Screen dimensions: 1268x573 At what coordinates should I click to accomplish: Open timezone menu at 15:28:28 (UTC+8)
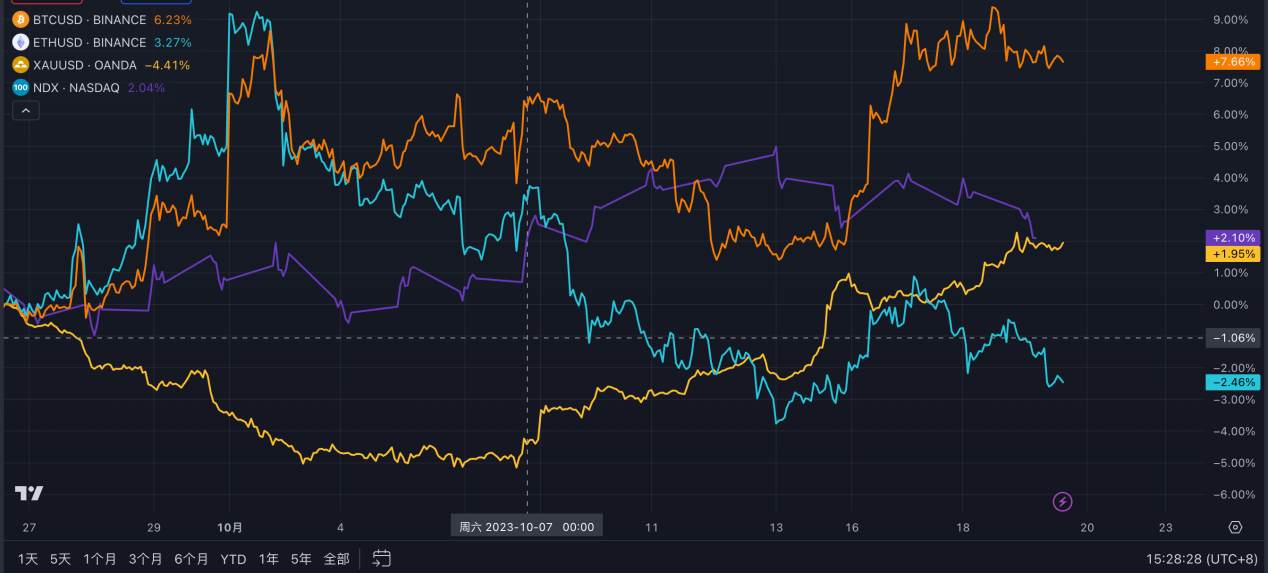pyautogui.click(x=1201, y=558)
